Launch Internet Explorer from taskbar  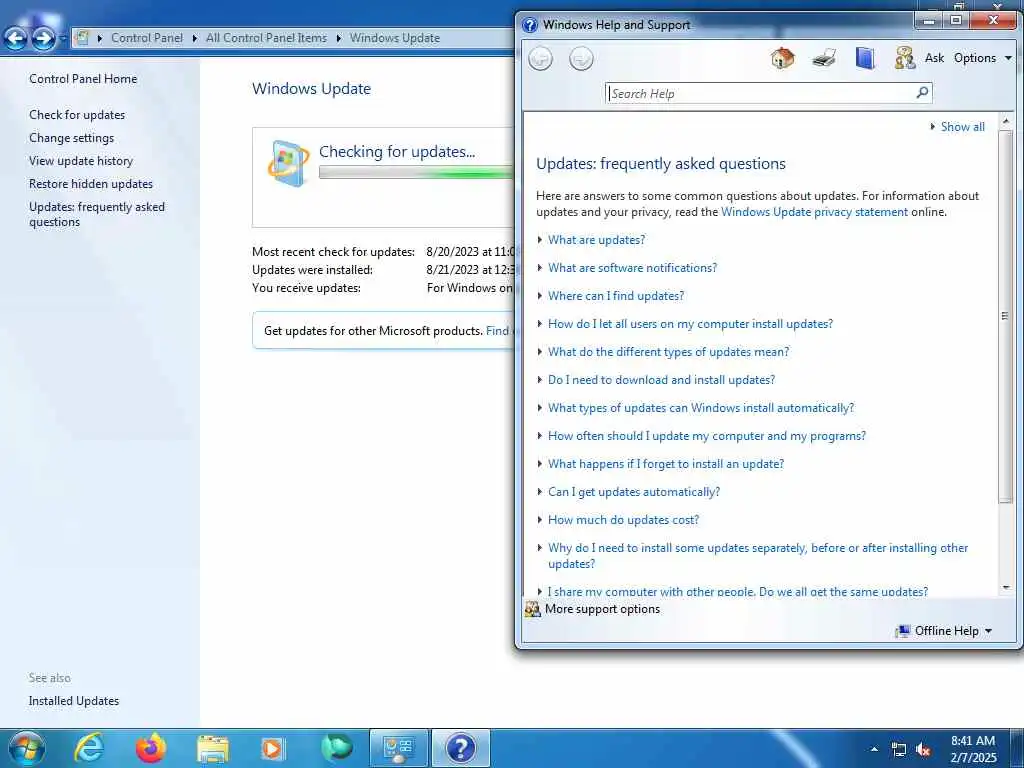click(88, 748)
